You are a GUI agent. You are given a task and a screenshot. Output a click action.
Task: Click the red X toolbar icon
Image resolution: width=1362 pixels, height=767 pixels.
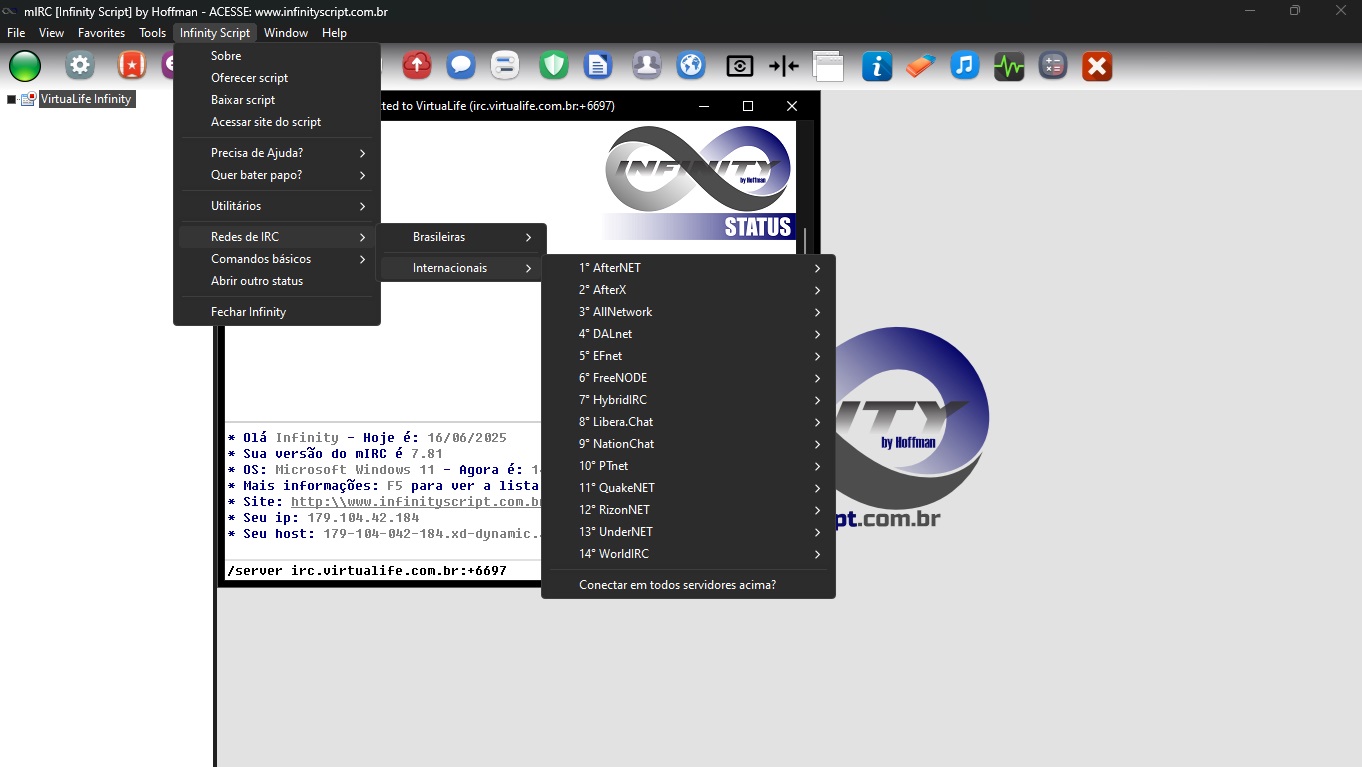1097,66
